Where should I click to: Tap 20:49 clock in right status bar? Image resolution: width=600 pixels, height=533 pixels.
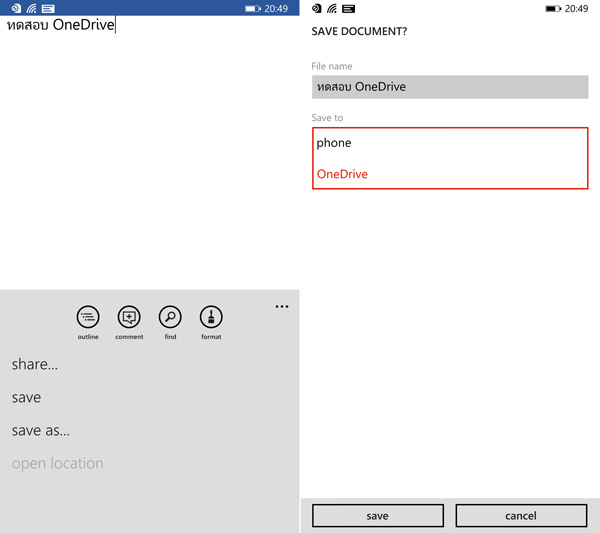pyautogui.click(x=576, y=8)
